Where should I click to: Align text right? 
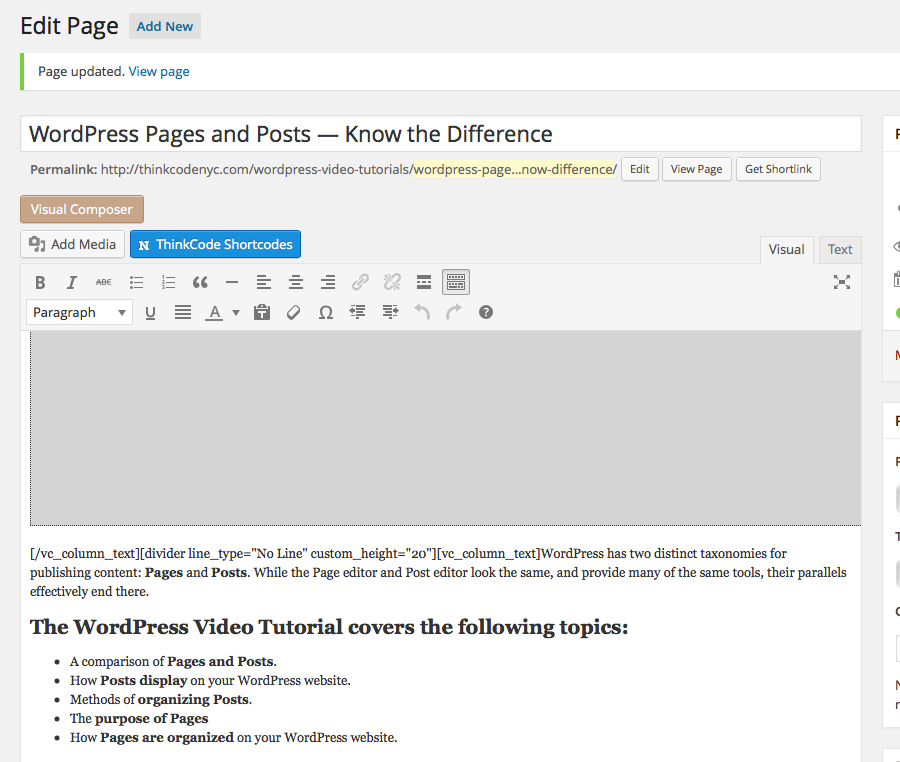328,282
